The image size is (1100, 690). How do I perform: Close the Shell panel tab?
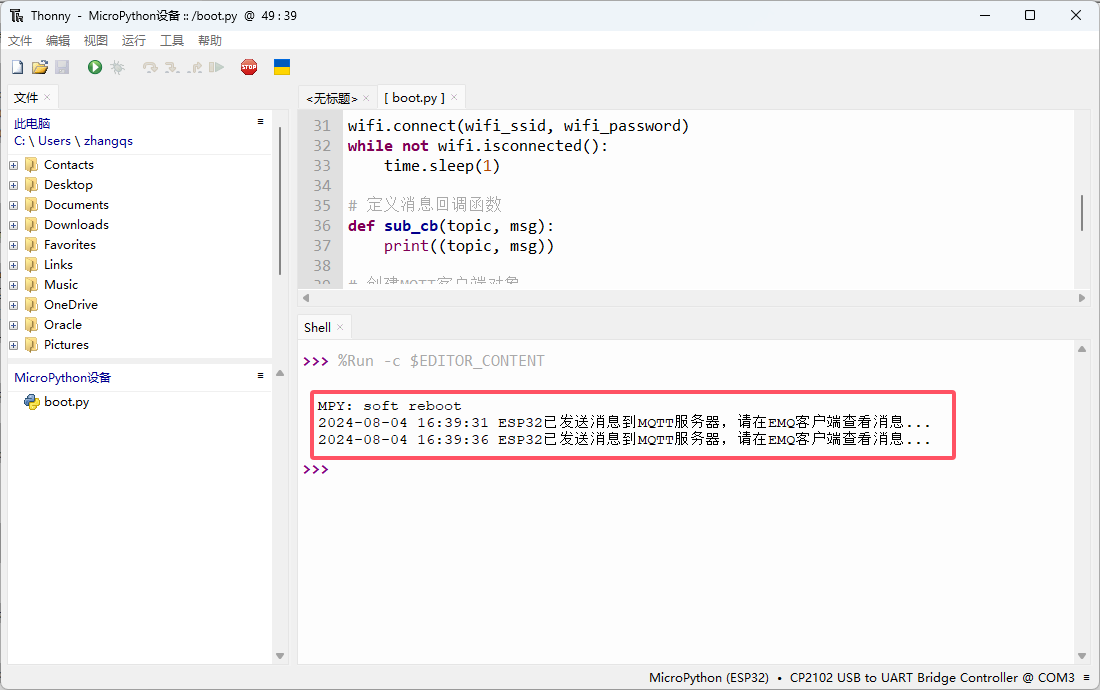click(340, 327)
